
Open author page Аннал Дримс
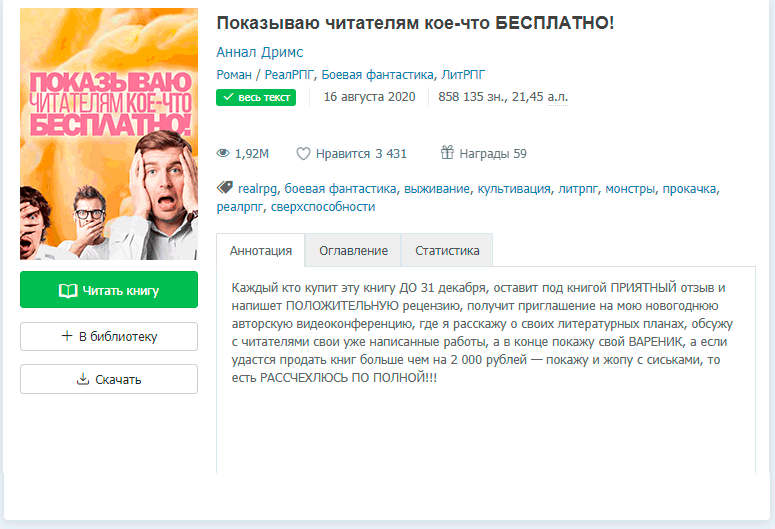point(259,52)
